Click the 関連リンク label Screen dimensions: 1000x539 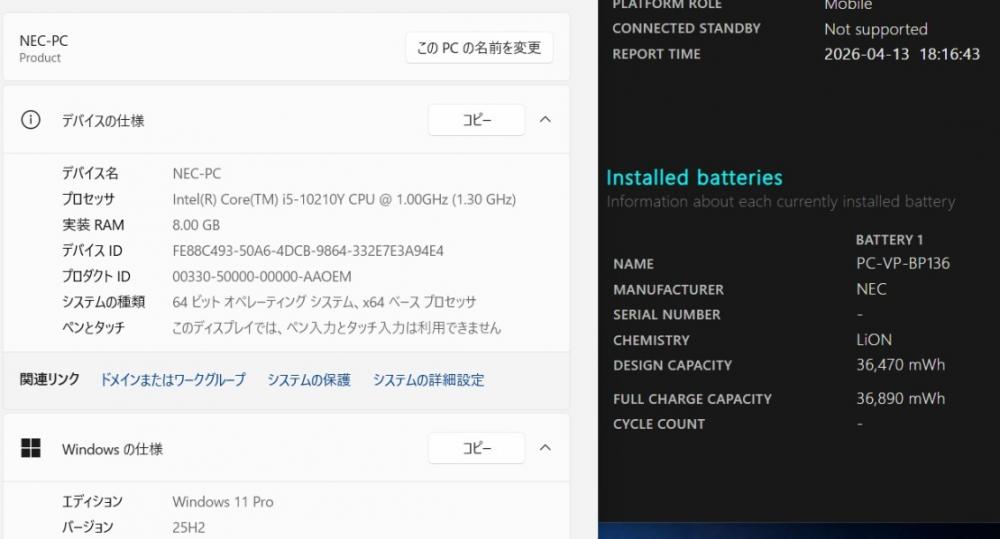(x=50, y=380)
